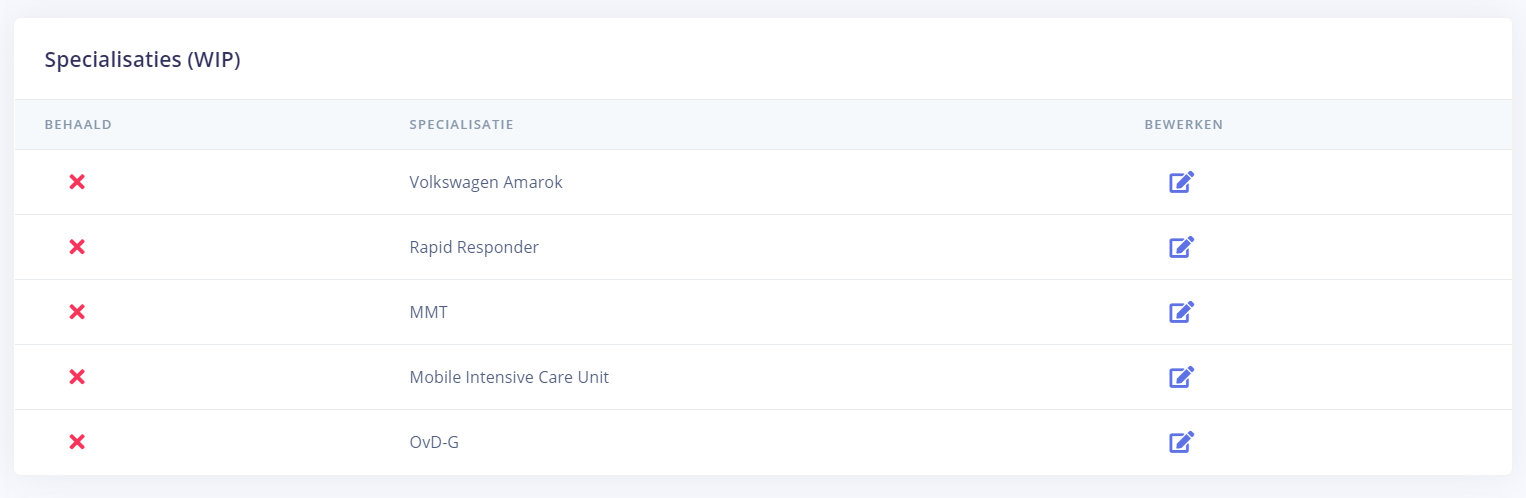Edit the Mobile Intensive Care Unit entry

[1181, 377]
